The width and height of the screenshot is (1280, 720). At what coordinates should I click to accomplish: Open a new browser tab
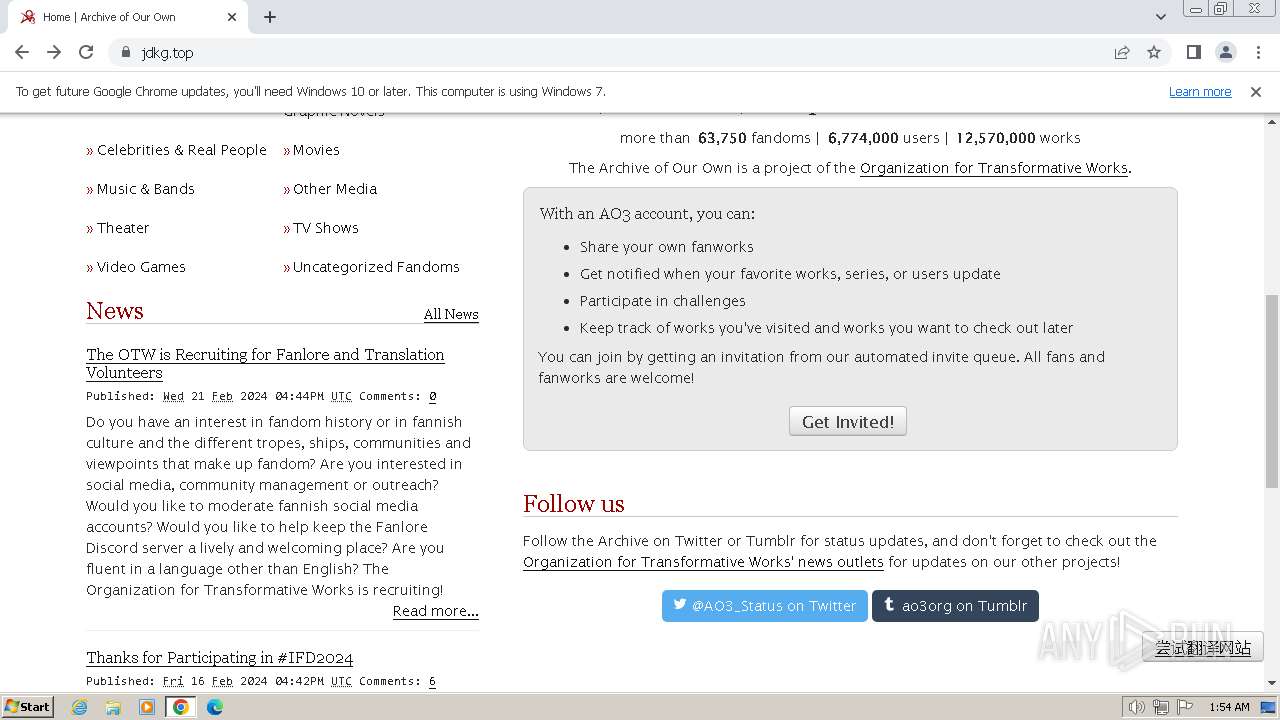270,17
